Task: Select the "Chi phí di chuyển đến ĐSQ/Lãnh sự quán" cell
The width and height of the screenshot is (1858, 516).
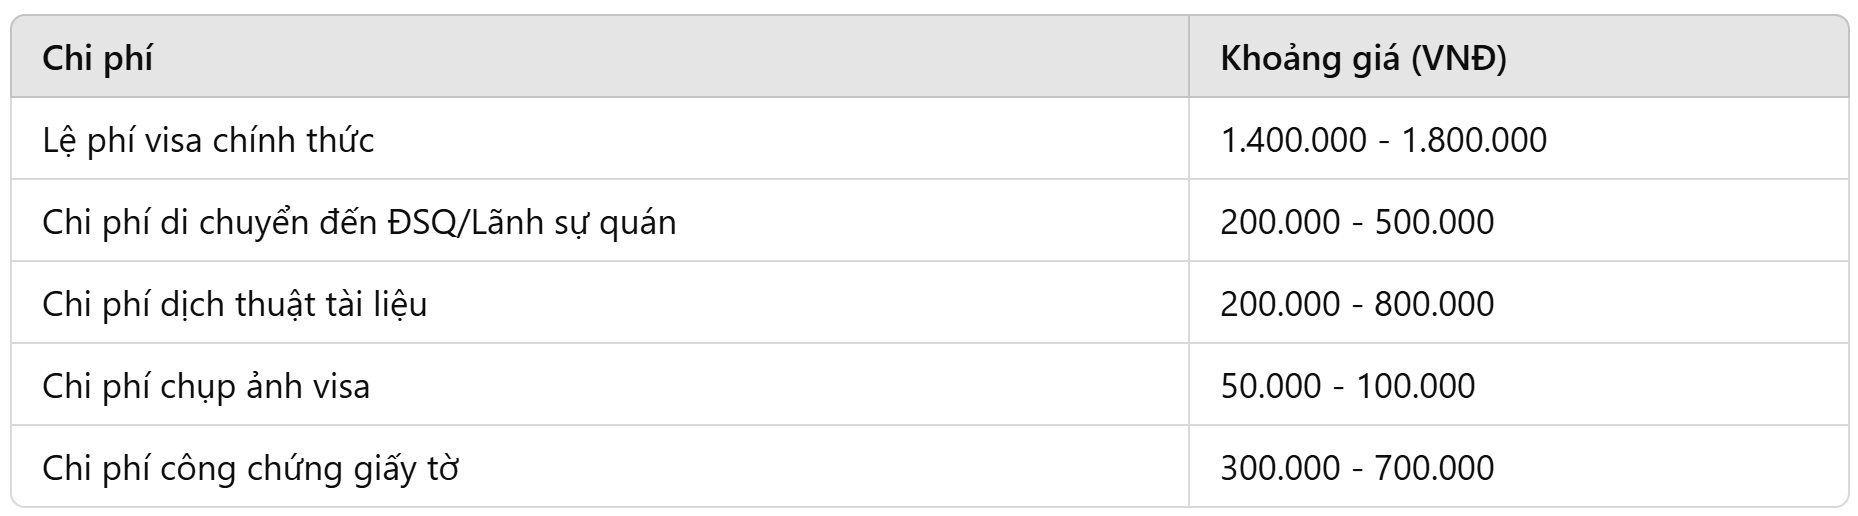Action: pyautogui.click(x=359, y=222)
